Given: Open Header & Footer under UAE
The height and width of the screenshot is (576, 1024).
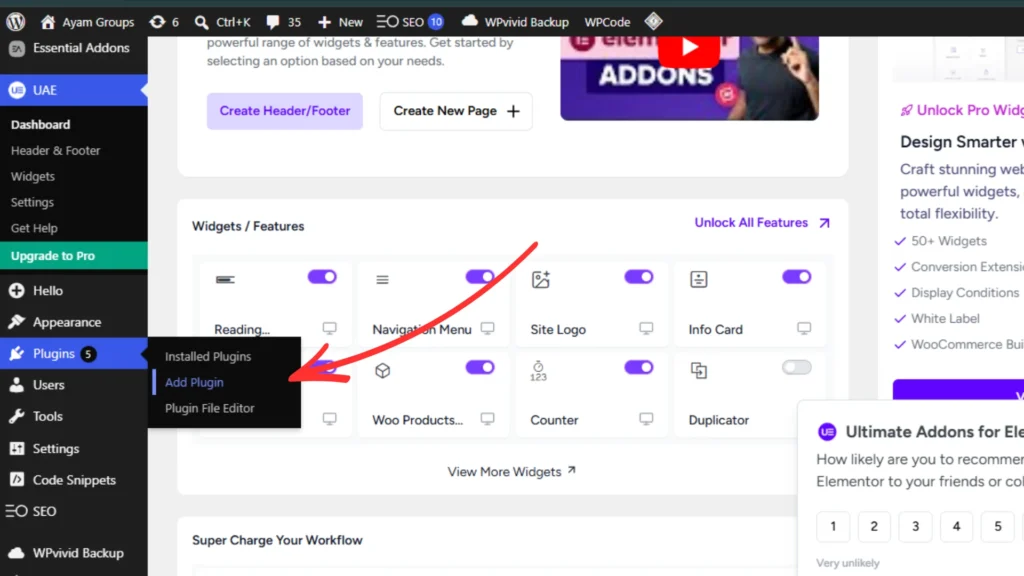Looking at the screenshot, I should [56, 151].
